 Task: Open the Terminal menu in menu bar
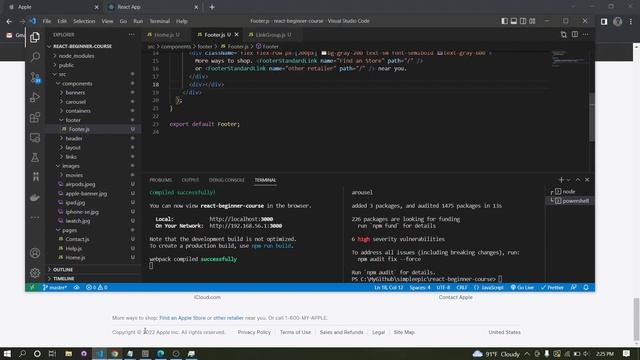160,21
